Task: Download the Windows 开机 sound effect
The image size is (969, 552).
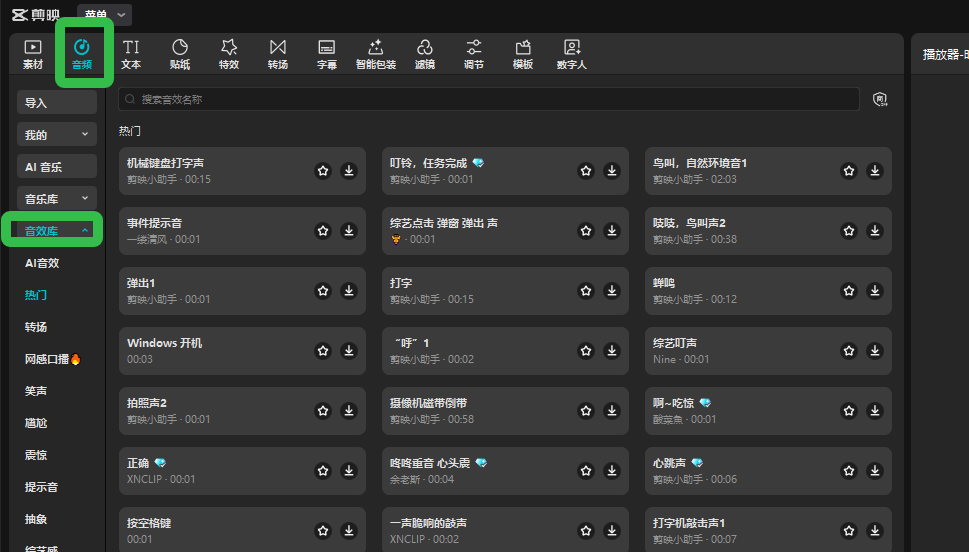Action: 349,351
